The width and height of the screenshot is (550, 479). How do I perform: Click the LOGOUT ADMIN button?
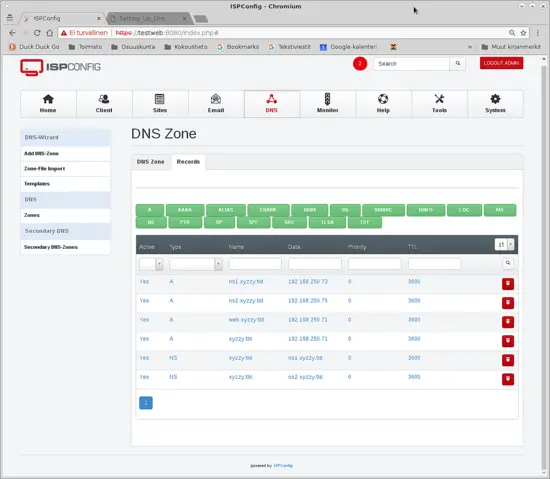click(x=501, y=63)
